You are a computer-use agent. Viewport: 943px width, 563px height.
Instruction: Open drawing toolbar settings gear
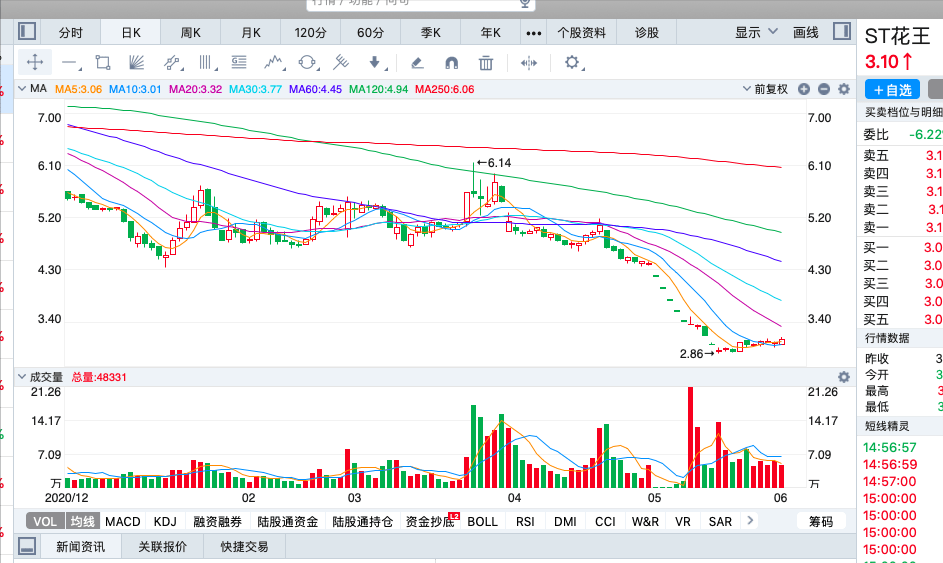pyautogui.click(x=572, y=62)
